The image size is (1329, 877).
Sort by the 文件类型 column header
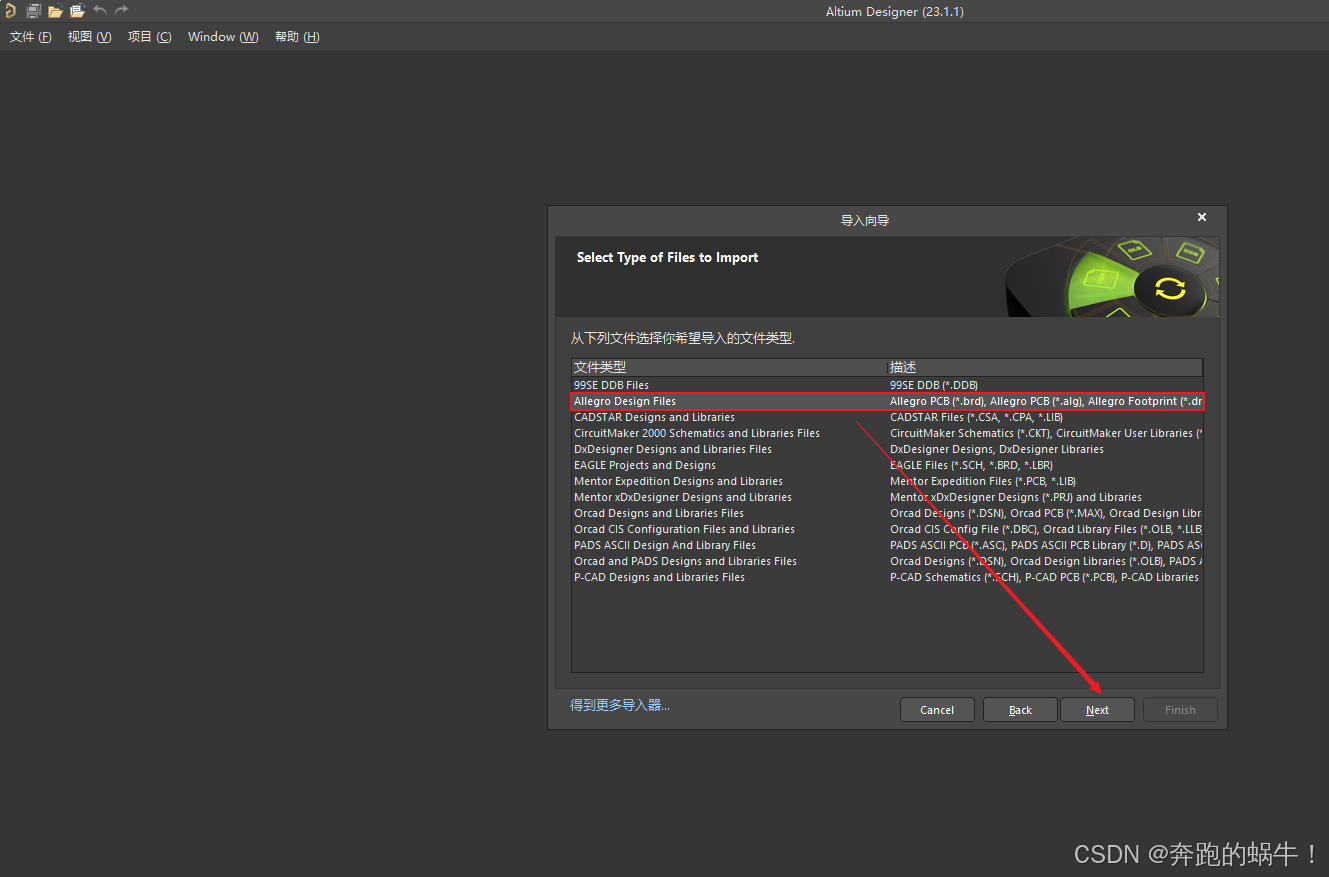(x=729, y=367)
